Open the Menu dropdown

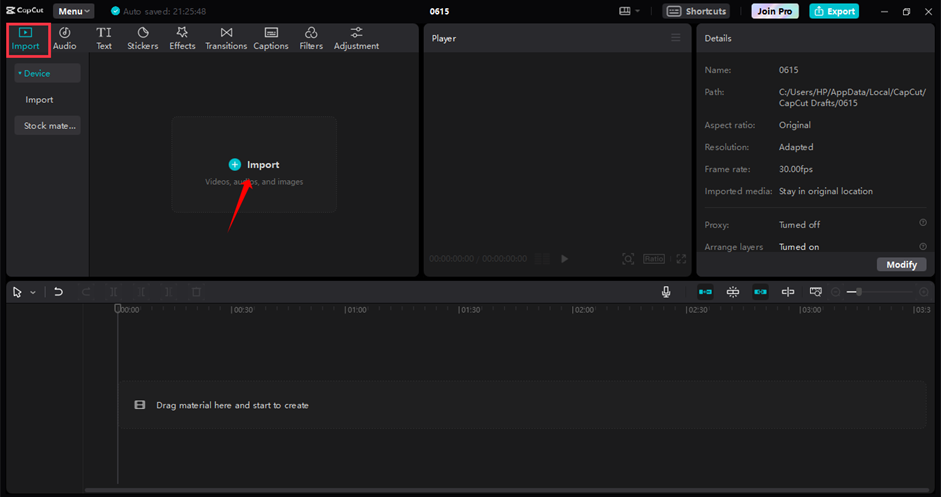point(74,11)
